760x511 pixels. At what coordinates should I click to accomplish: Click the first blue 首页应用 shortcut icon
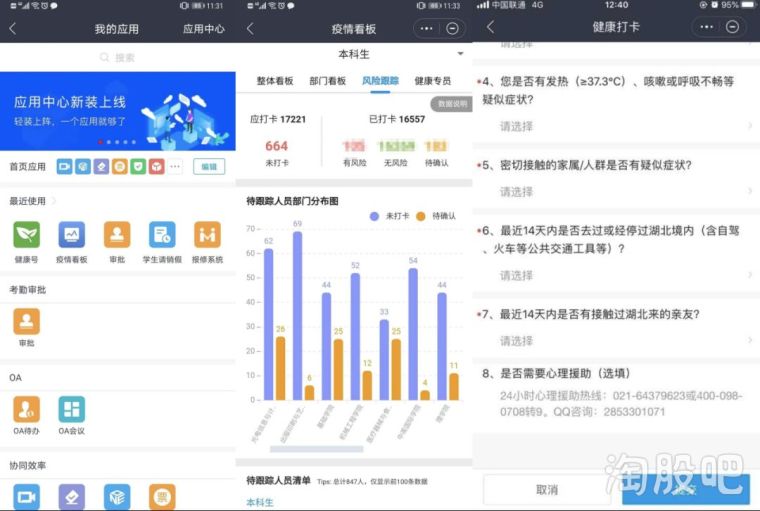point(64,167)
